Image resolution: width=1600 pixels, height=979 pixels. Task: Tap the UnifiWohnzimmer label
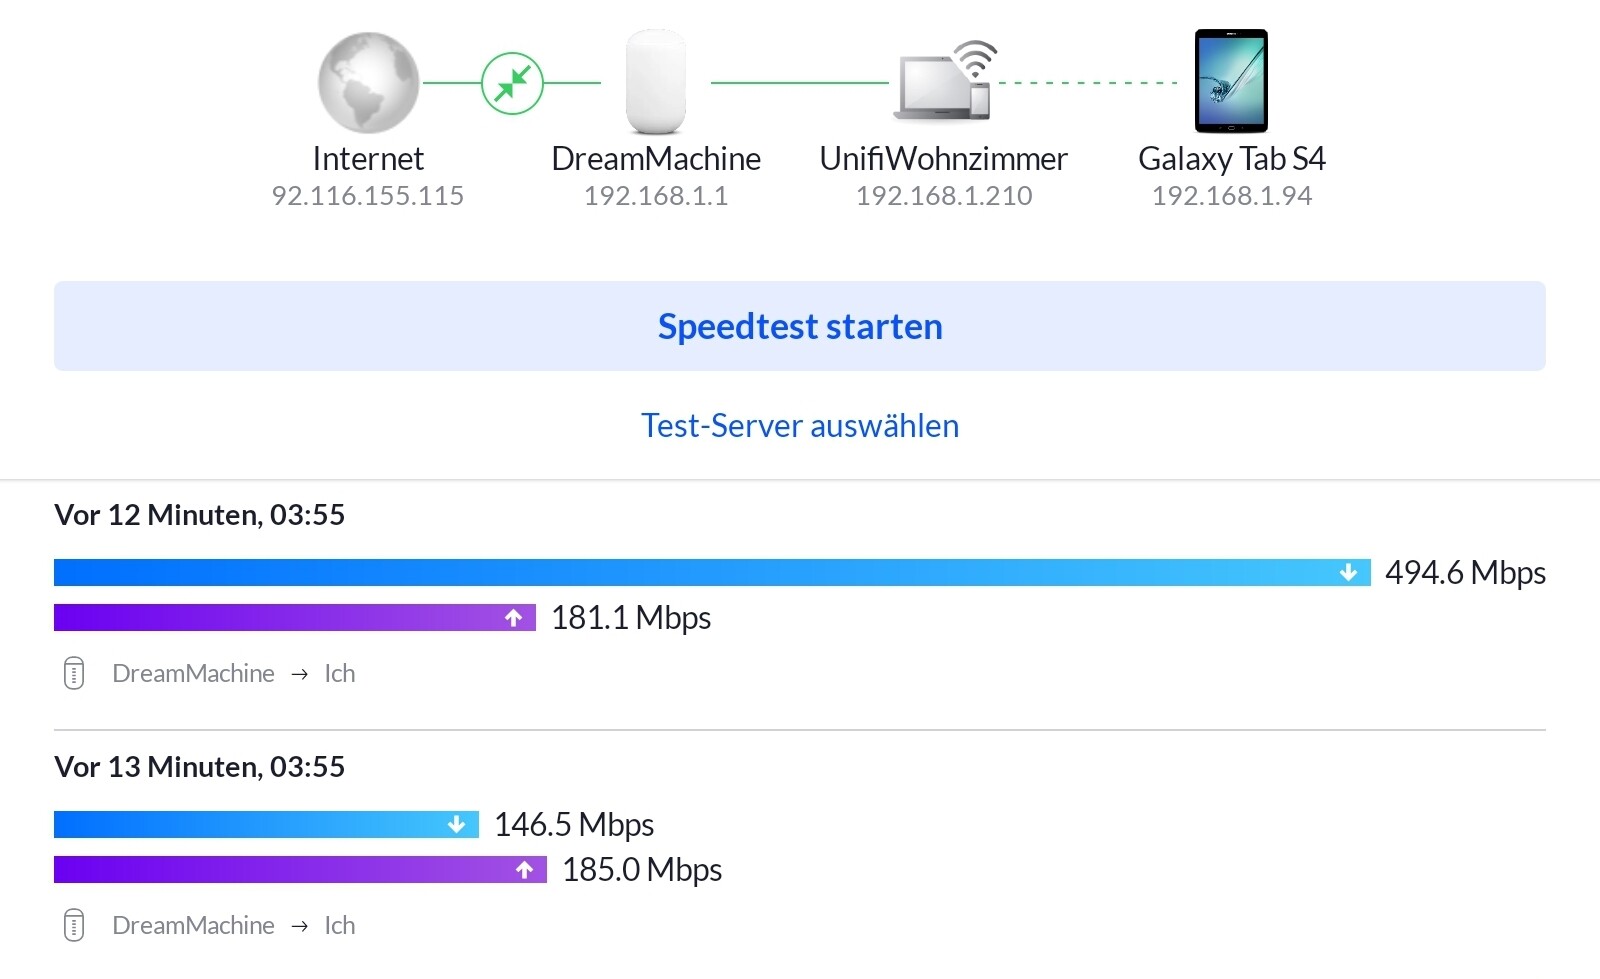pos(943,159)
